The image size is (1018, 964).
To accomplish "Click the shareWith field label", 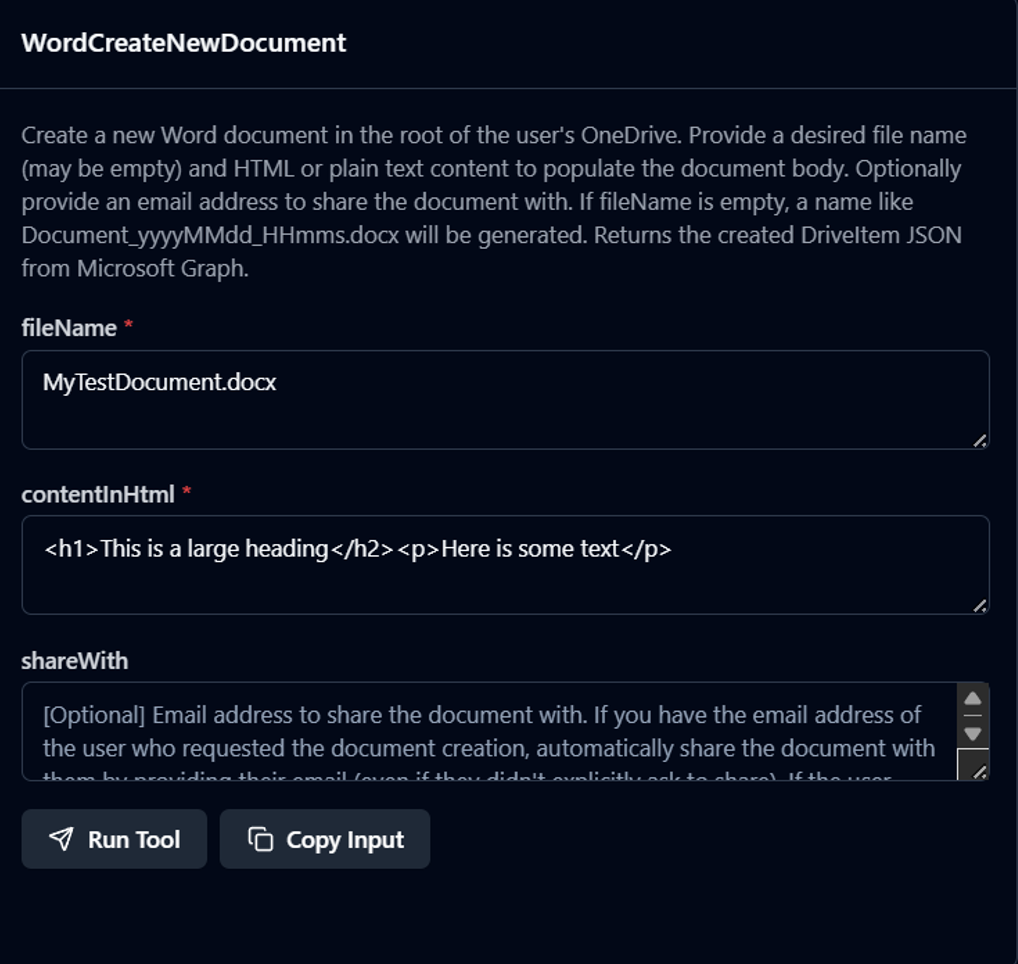I will point(75,661).
